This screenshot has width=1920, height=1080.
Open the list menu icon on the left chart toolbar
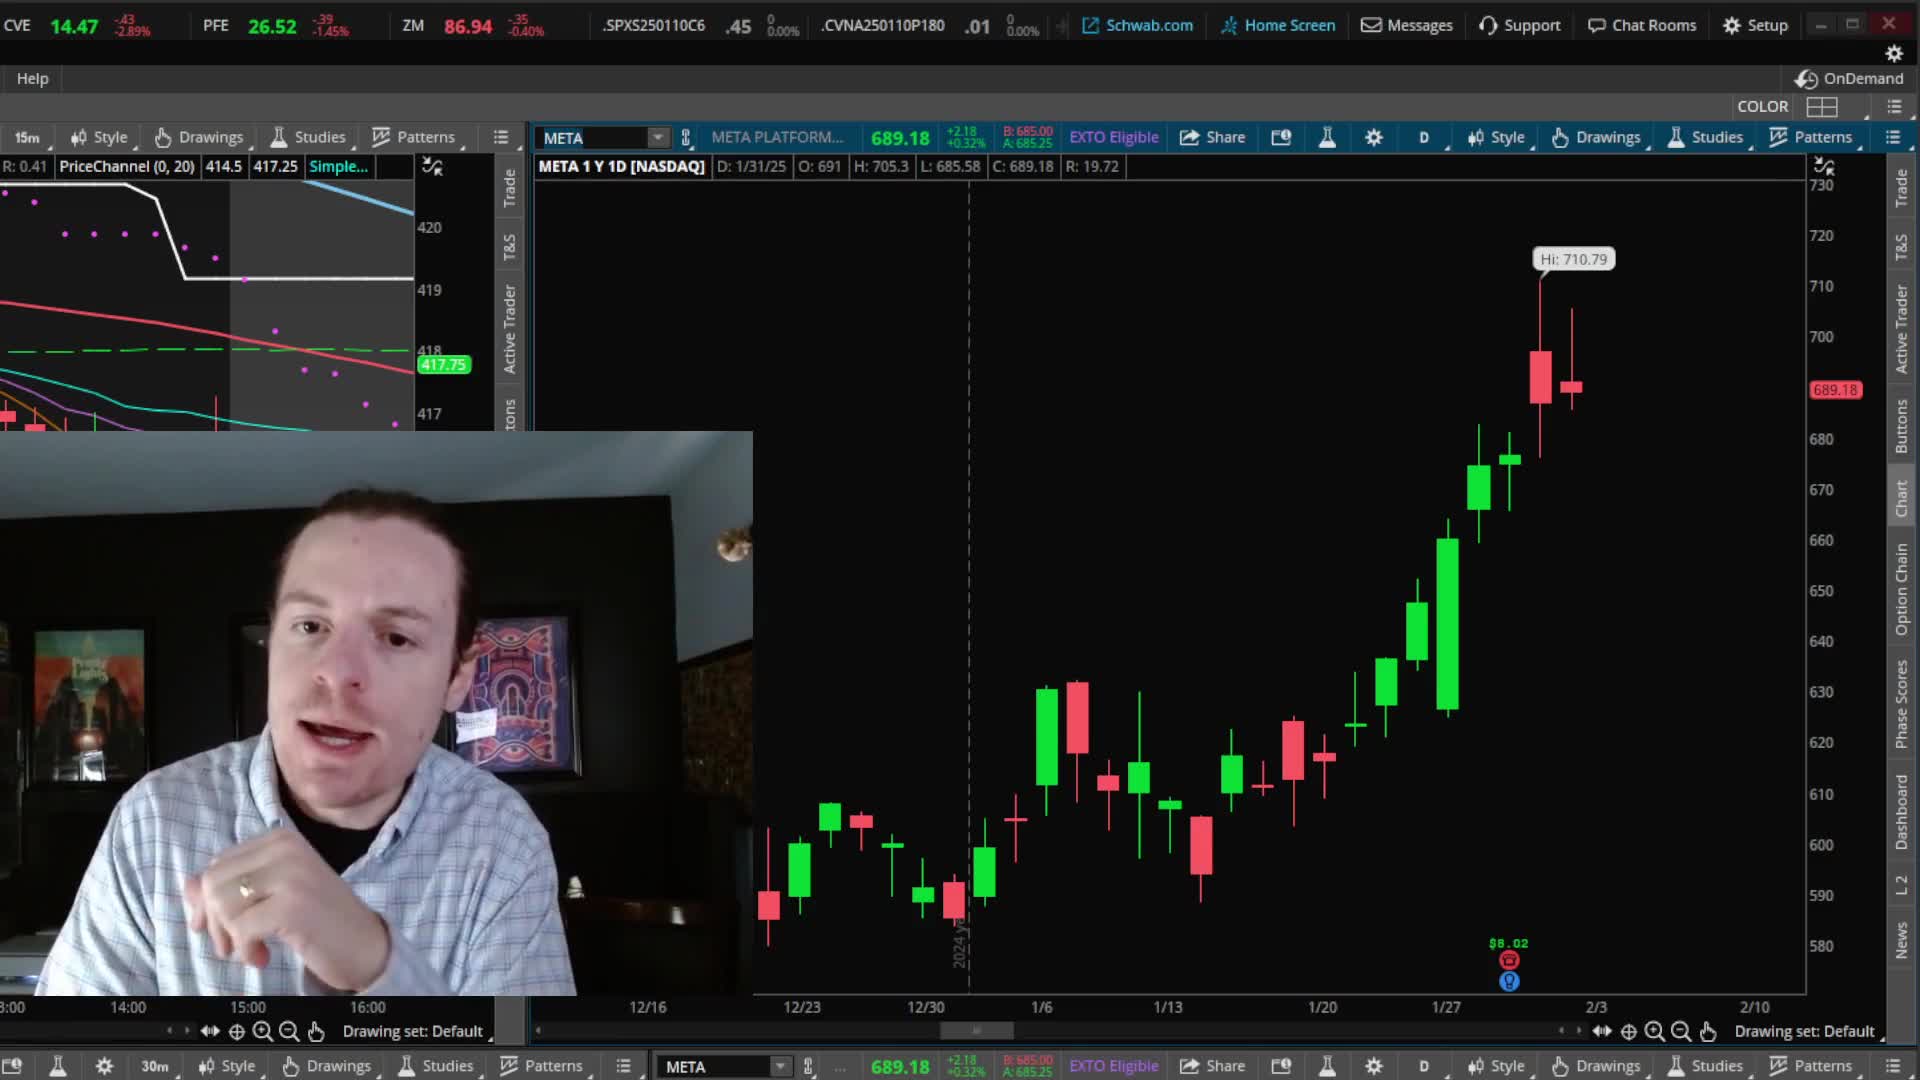tap(501, 137)
